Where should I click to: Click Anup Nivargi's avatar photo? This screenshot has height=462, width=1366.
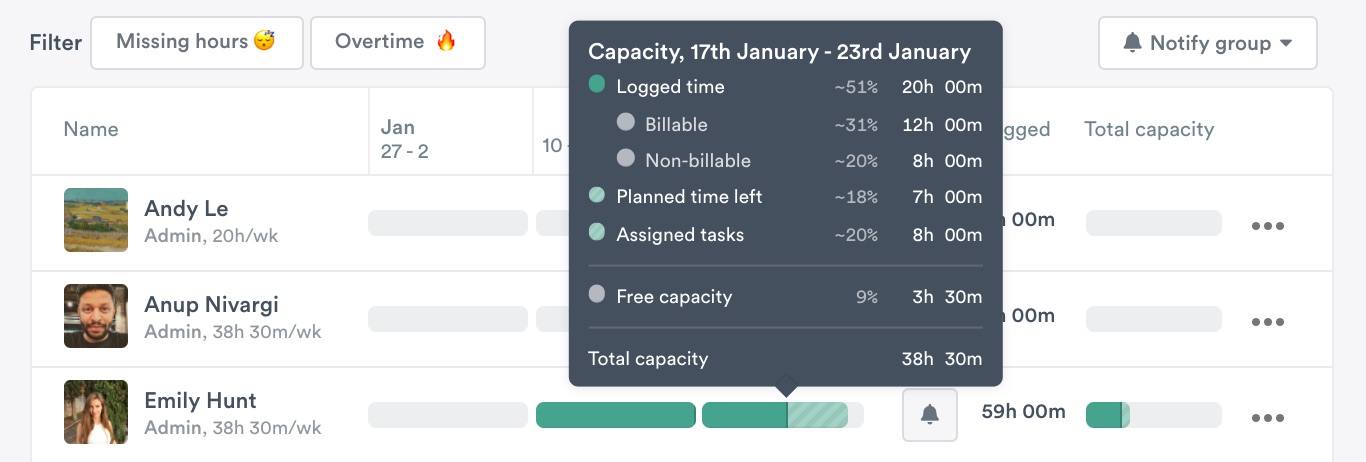coord(96,316)
